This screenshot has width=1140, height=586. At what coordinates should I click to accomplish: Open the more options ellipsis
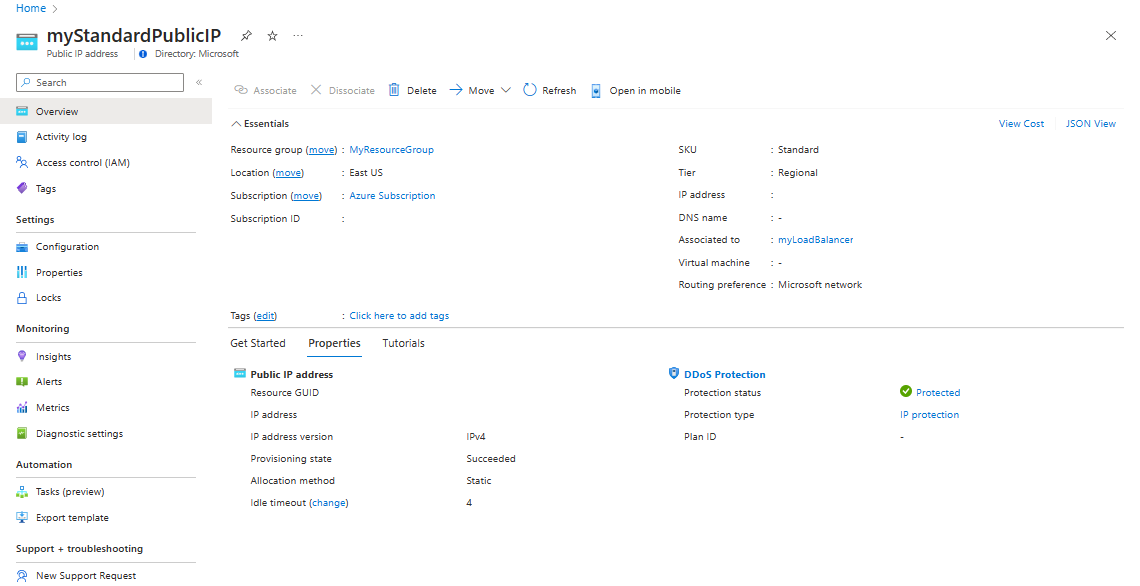coord(298,36)
